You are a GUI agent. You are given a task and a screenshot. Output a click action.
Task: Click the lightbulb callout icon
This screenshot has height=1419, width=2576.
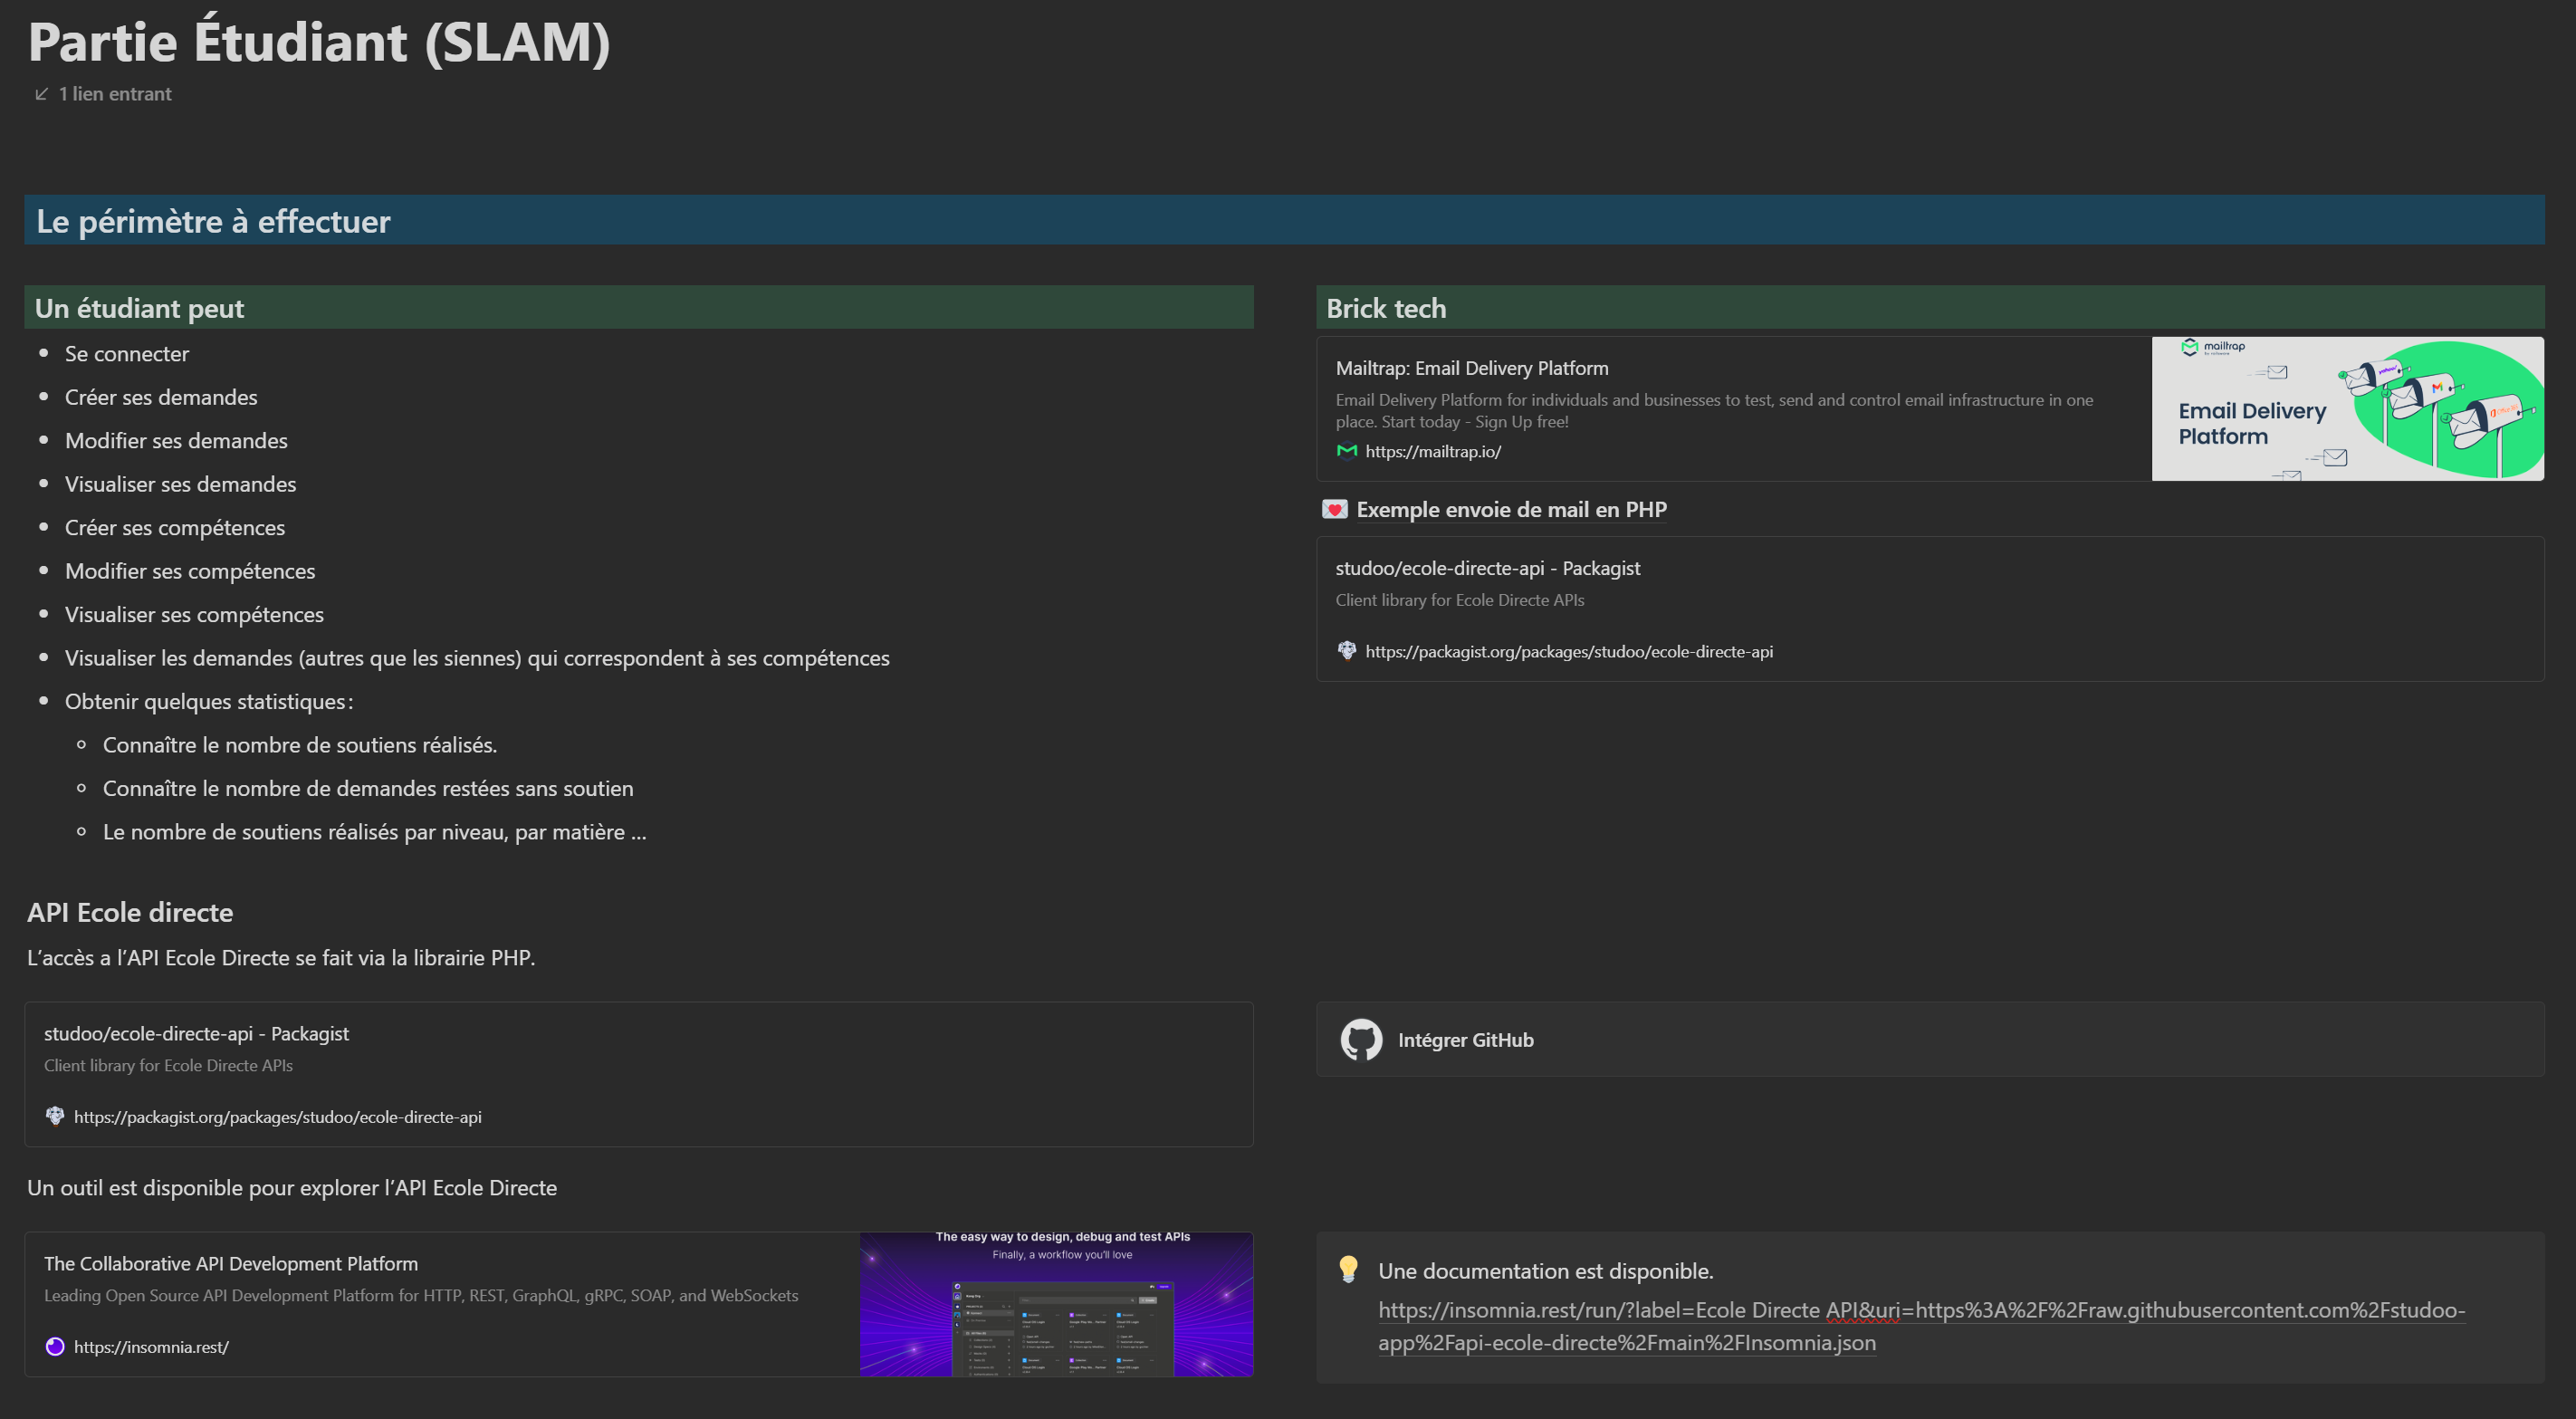pos(1348,1270)
